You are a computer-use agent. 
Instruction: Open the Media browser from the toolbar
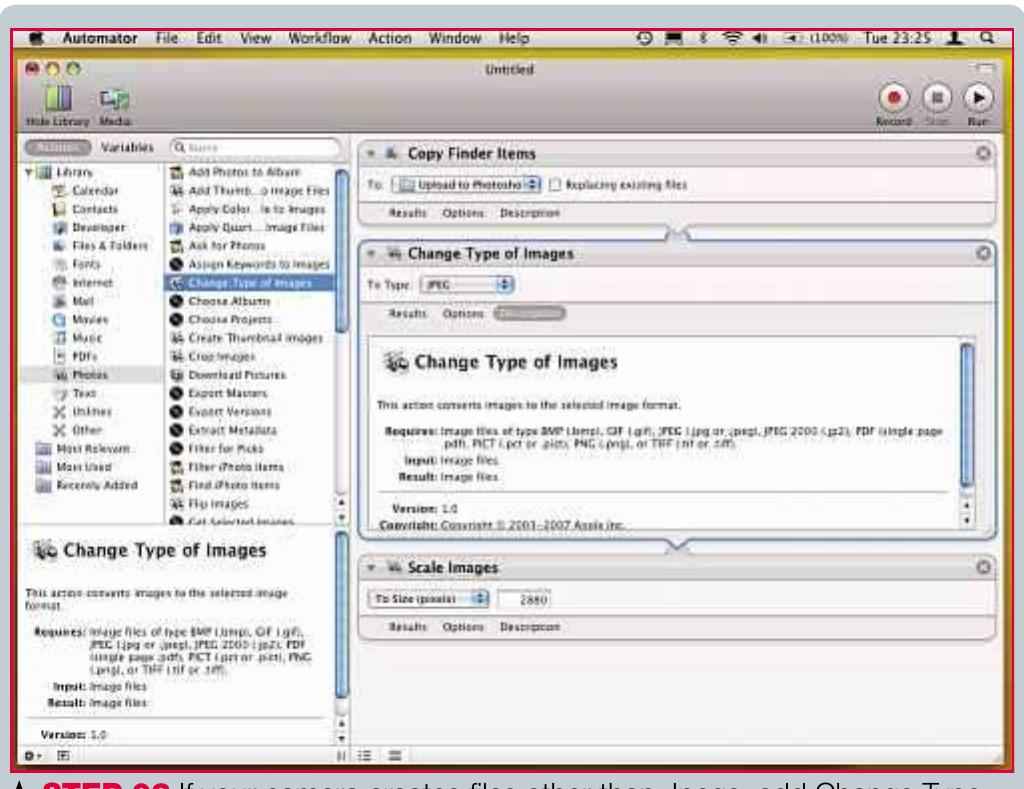(114, 99)
